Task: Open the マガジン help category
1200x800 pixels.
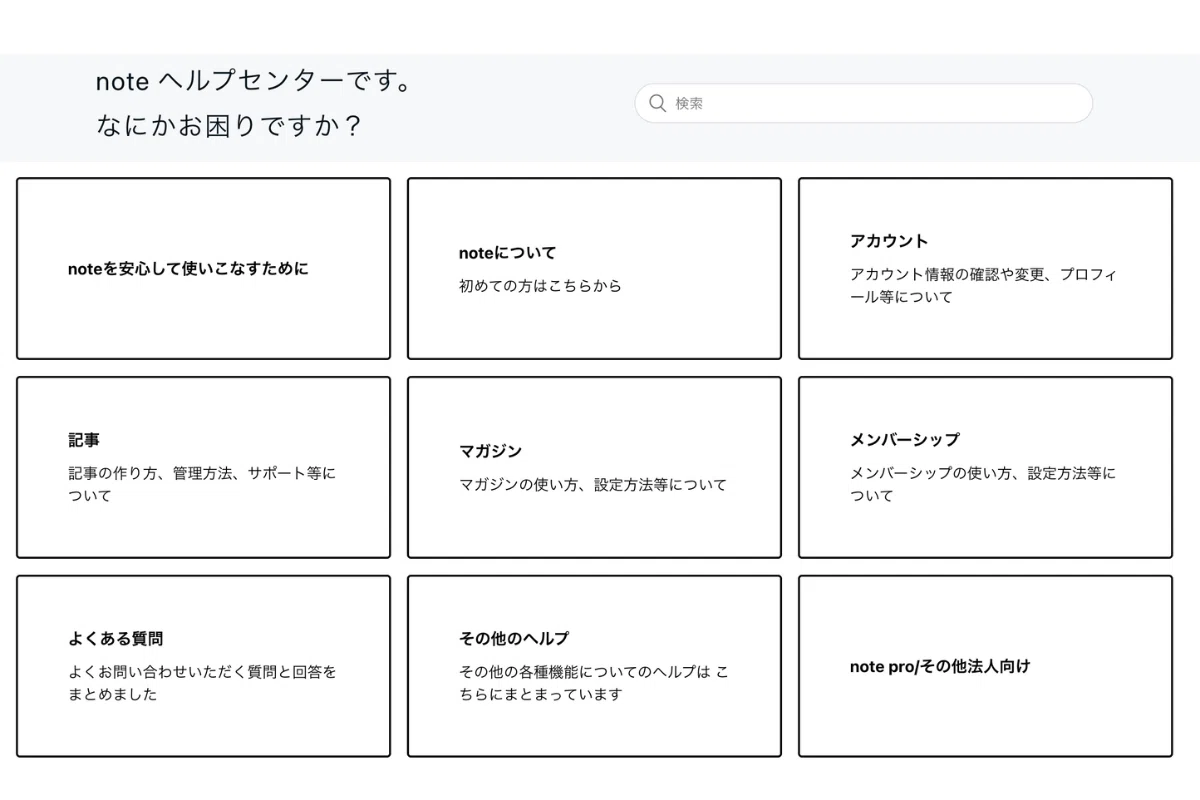Action: (x=594, y=467)
